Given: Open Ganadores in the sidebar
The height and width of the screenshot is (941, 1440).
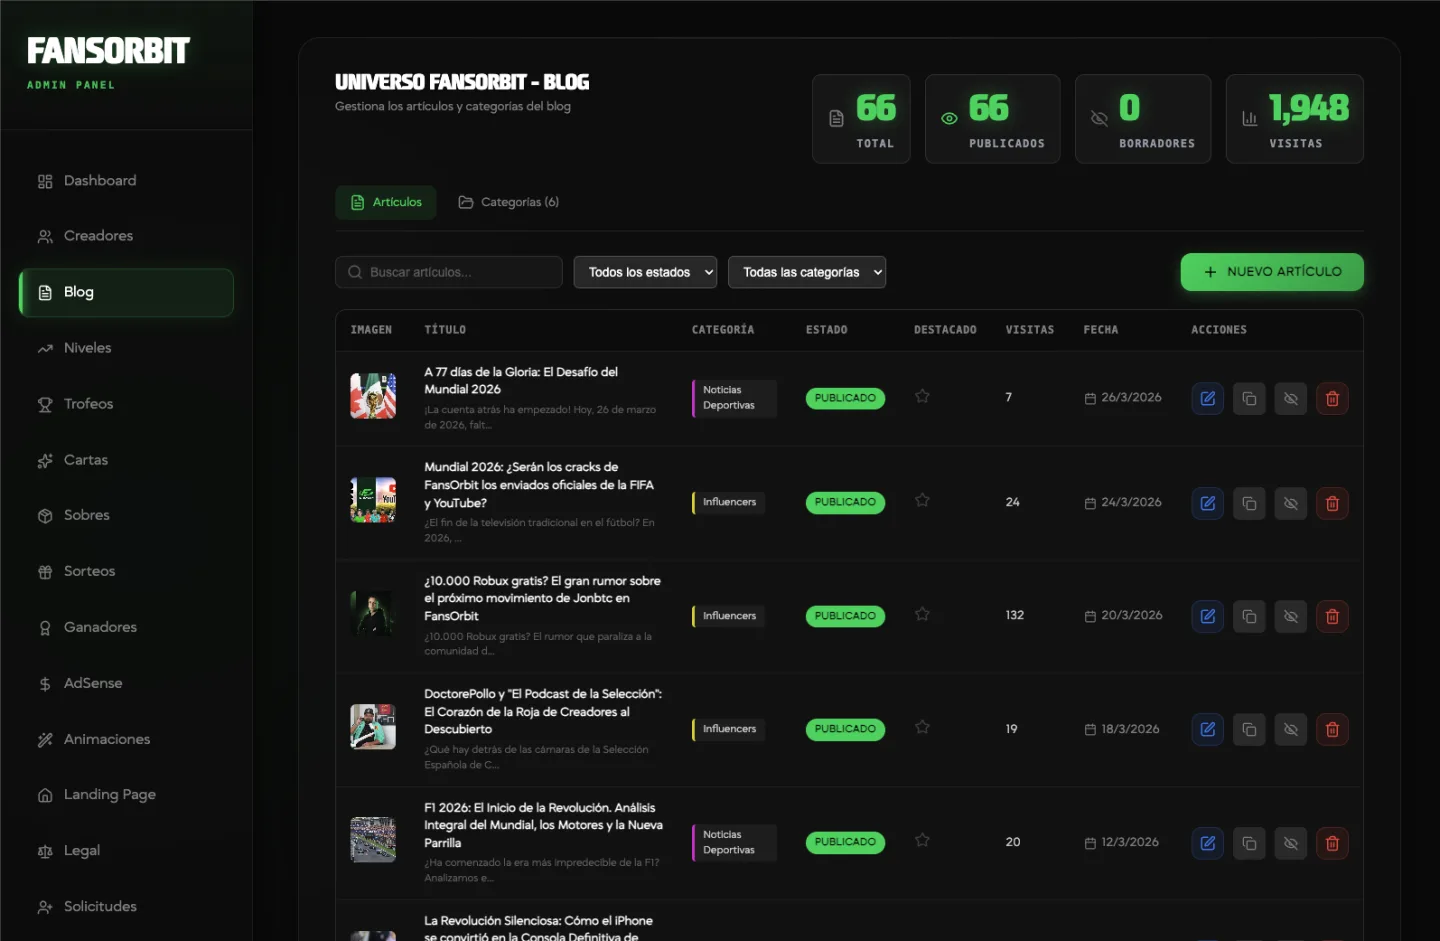Looking at the screenshot, I should click(126, 627).
